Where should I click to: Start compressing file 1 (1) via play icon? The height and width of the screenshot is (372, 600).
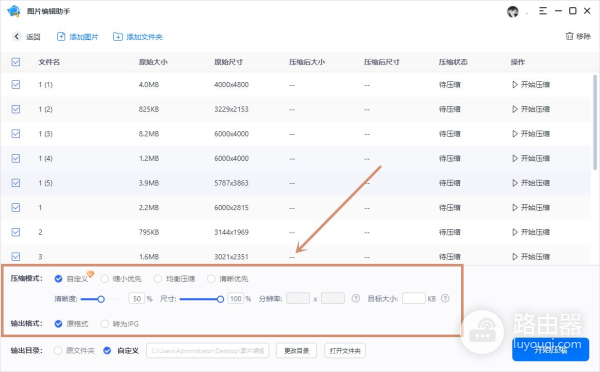coord(515,85)
